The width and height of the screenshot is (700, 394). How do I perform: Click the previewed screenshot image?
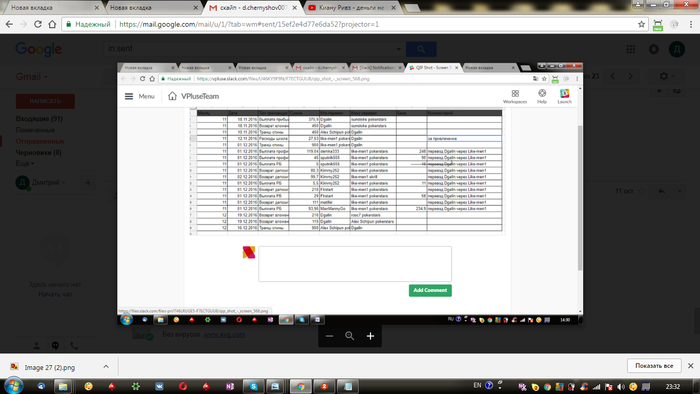tap(350, 194)
